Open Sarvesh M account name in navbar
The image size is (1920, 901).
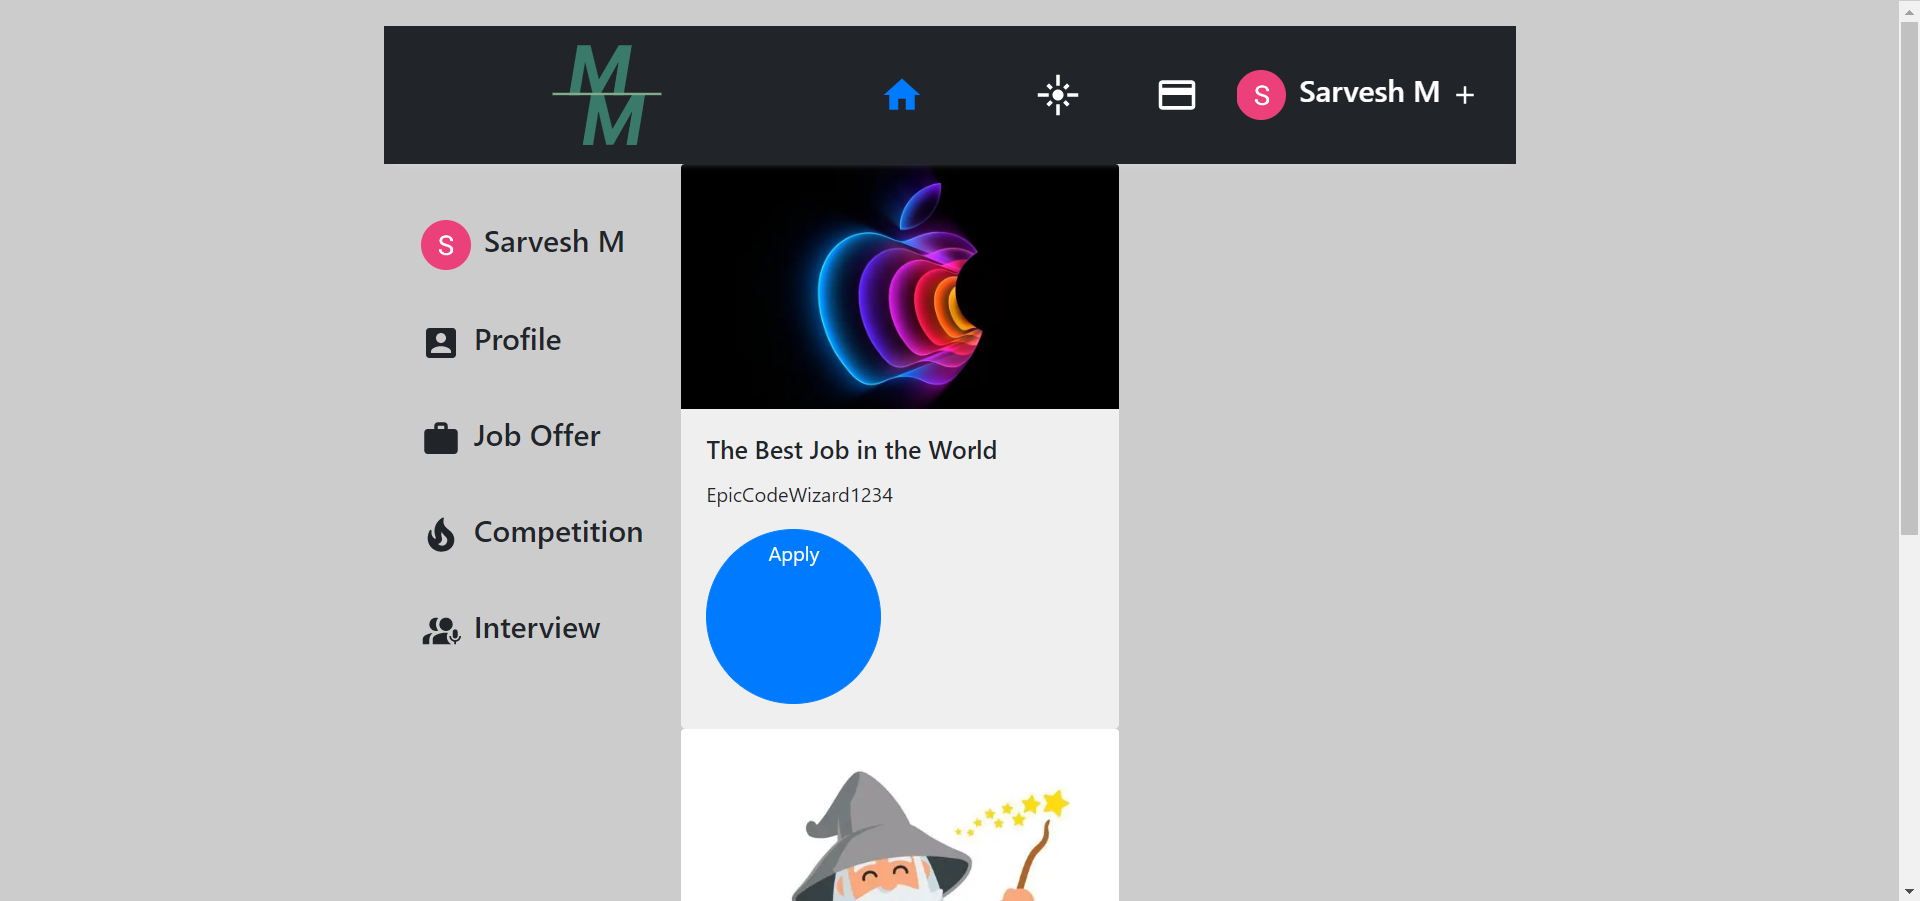coord(1369,92)
